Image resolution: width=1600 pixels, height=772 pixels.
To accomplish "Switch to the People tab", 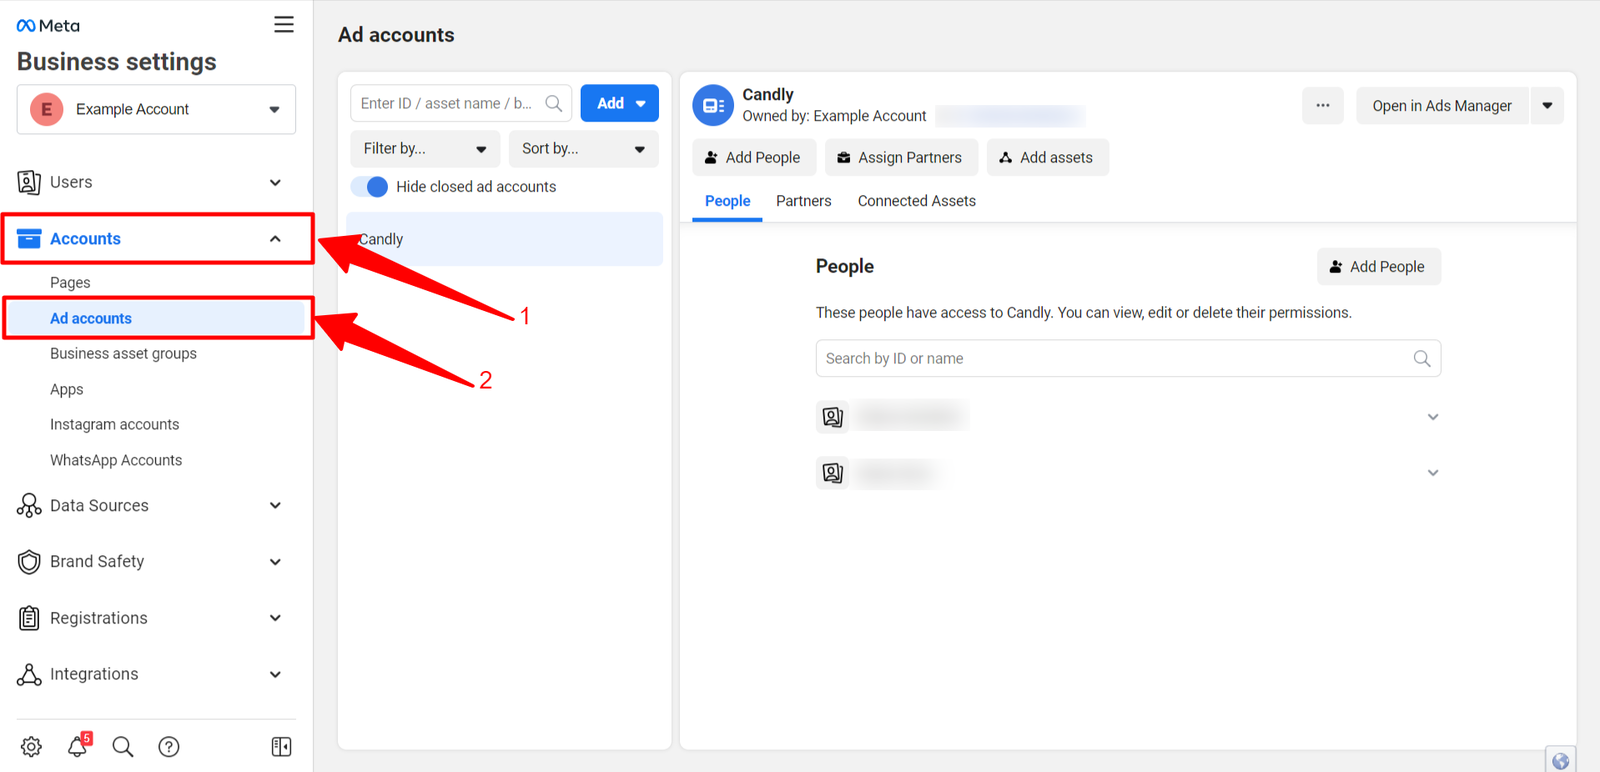I will (727, 201).
